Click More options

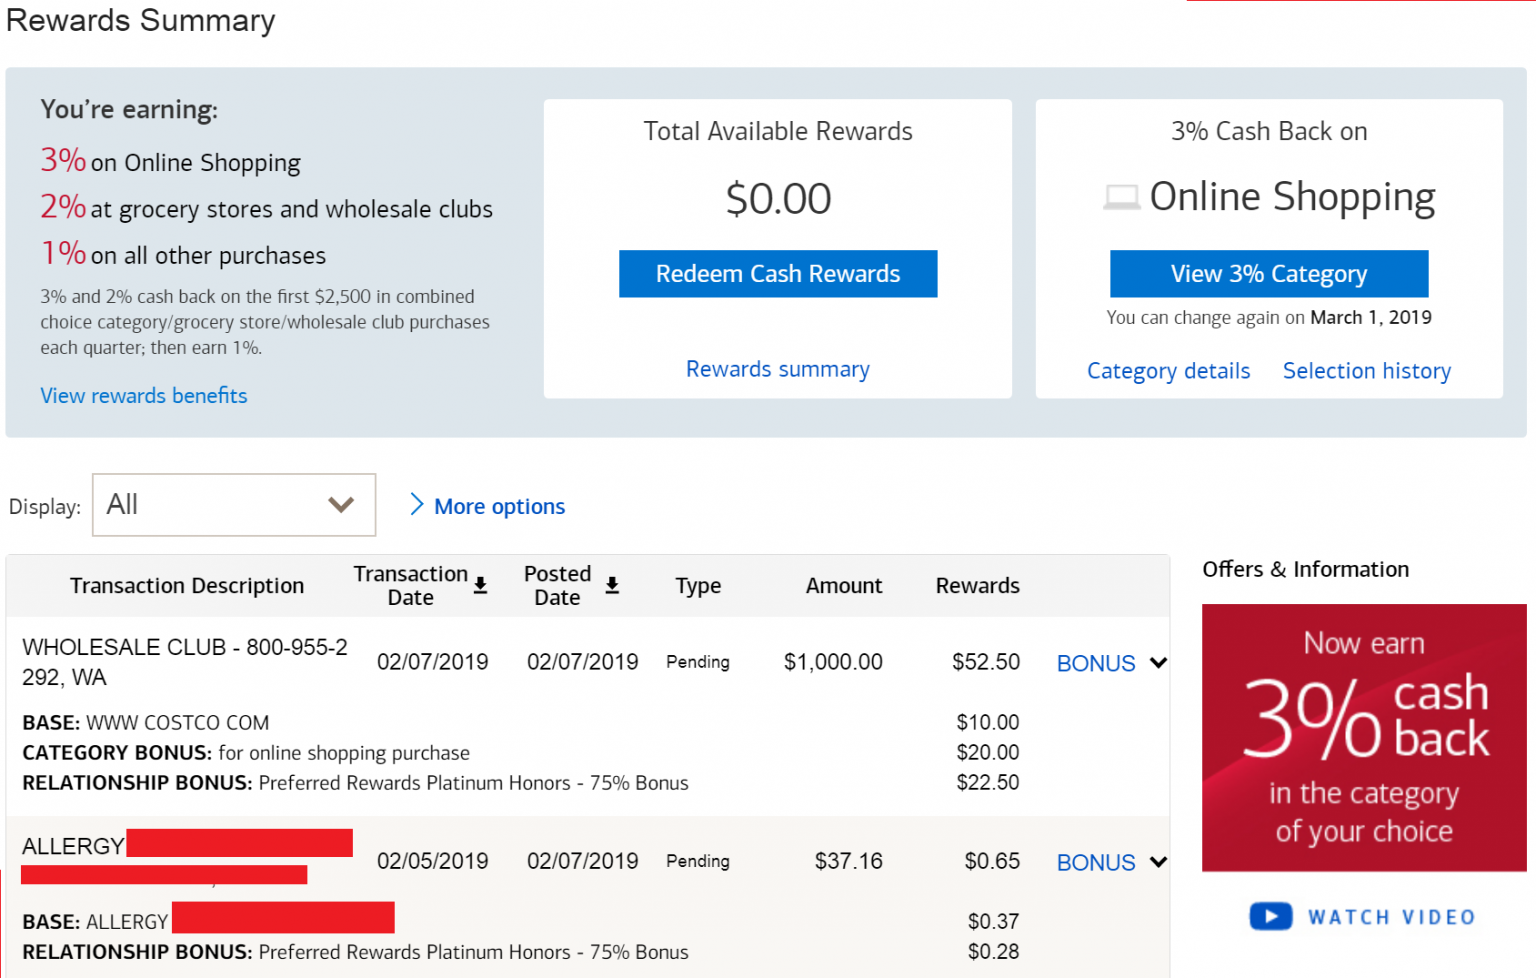coord(499,506)
